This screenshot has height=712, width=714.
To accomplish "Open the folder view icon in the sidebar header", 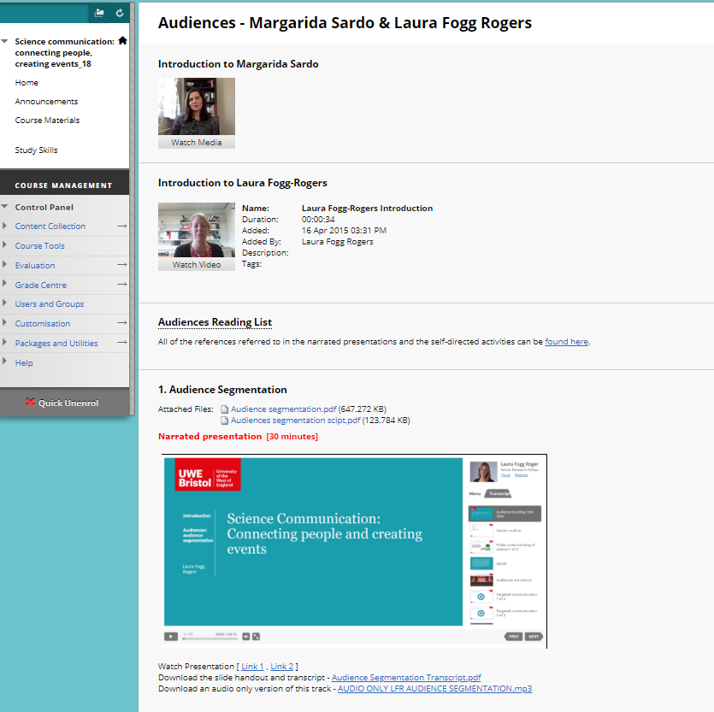I will 99,13.
